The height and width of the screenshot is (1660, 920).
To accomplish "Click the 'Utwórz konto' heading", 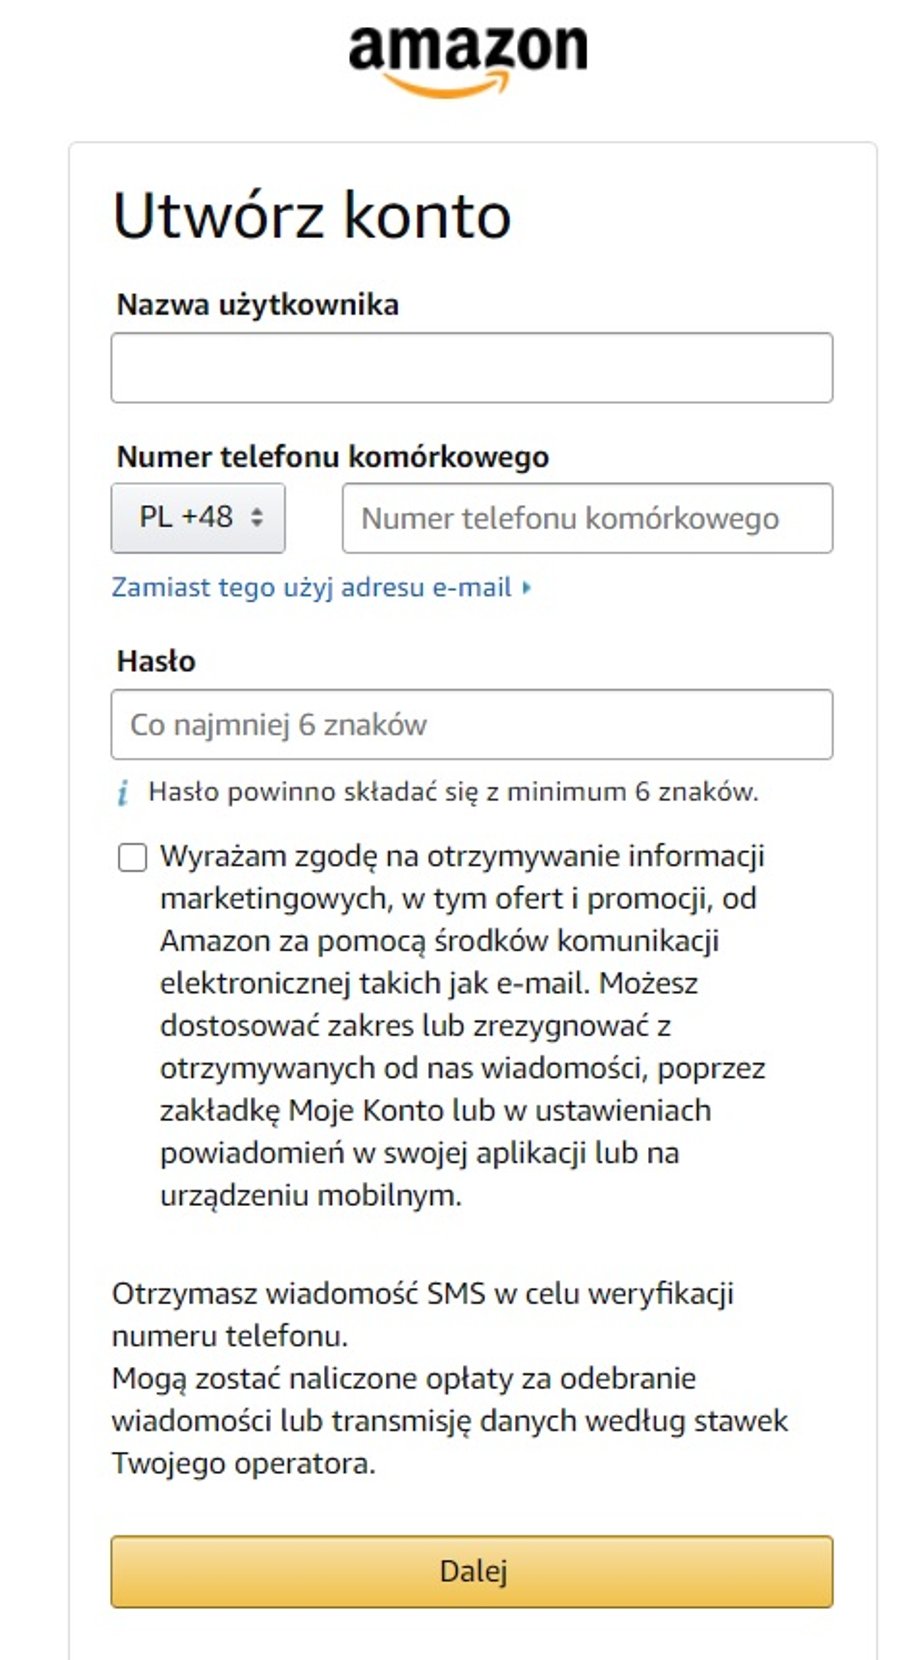I will (310, 215).
